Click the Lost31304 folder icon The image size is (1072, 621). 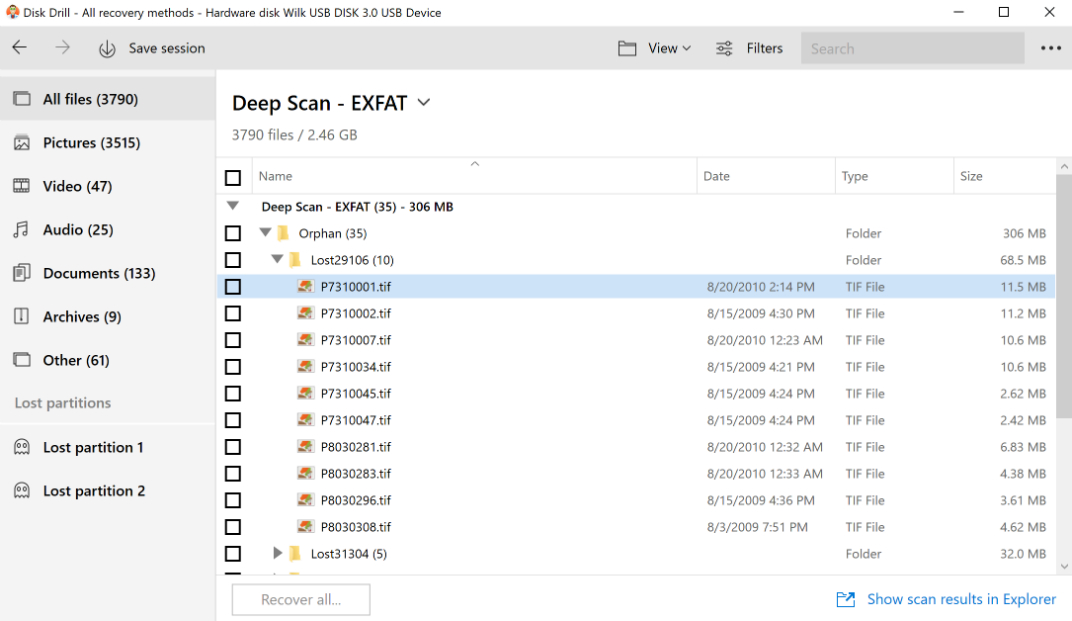coord(295,553)
